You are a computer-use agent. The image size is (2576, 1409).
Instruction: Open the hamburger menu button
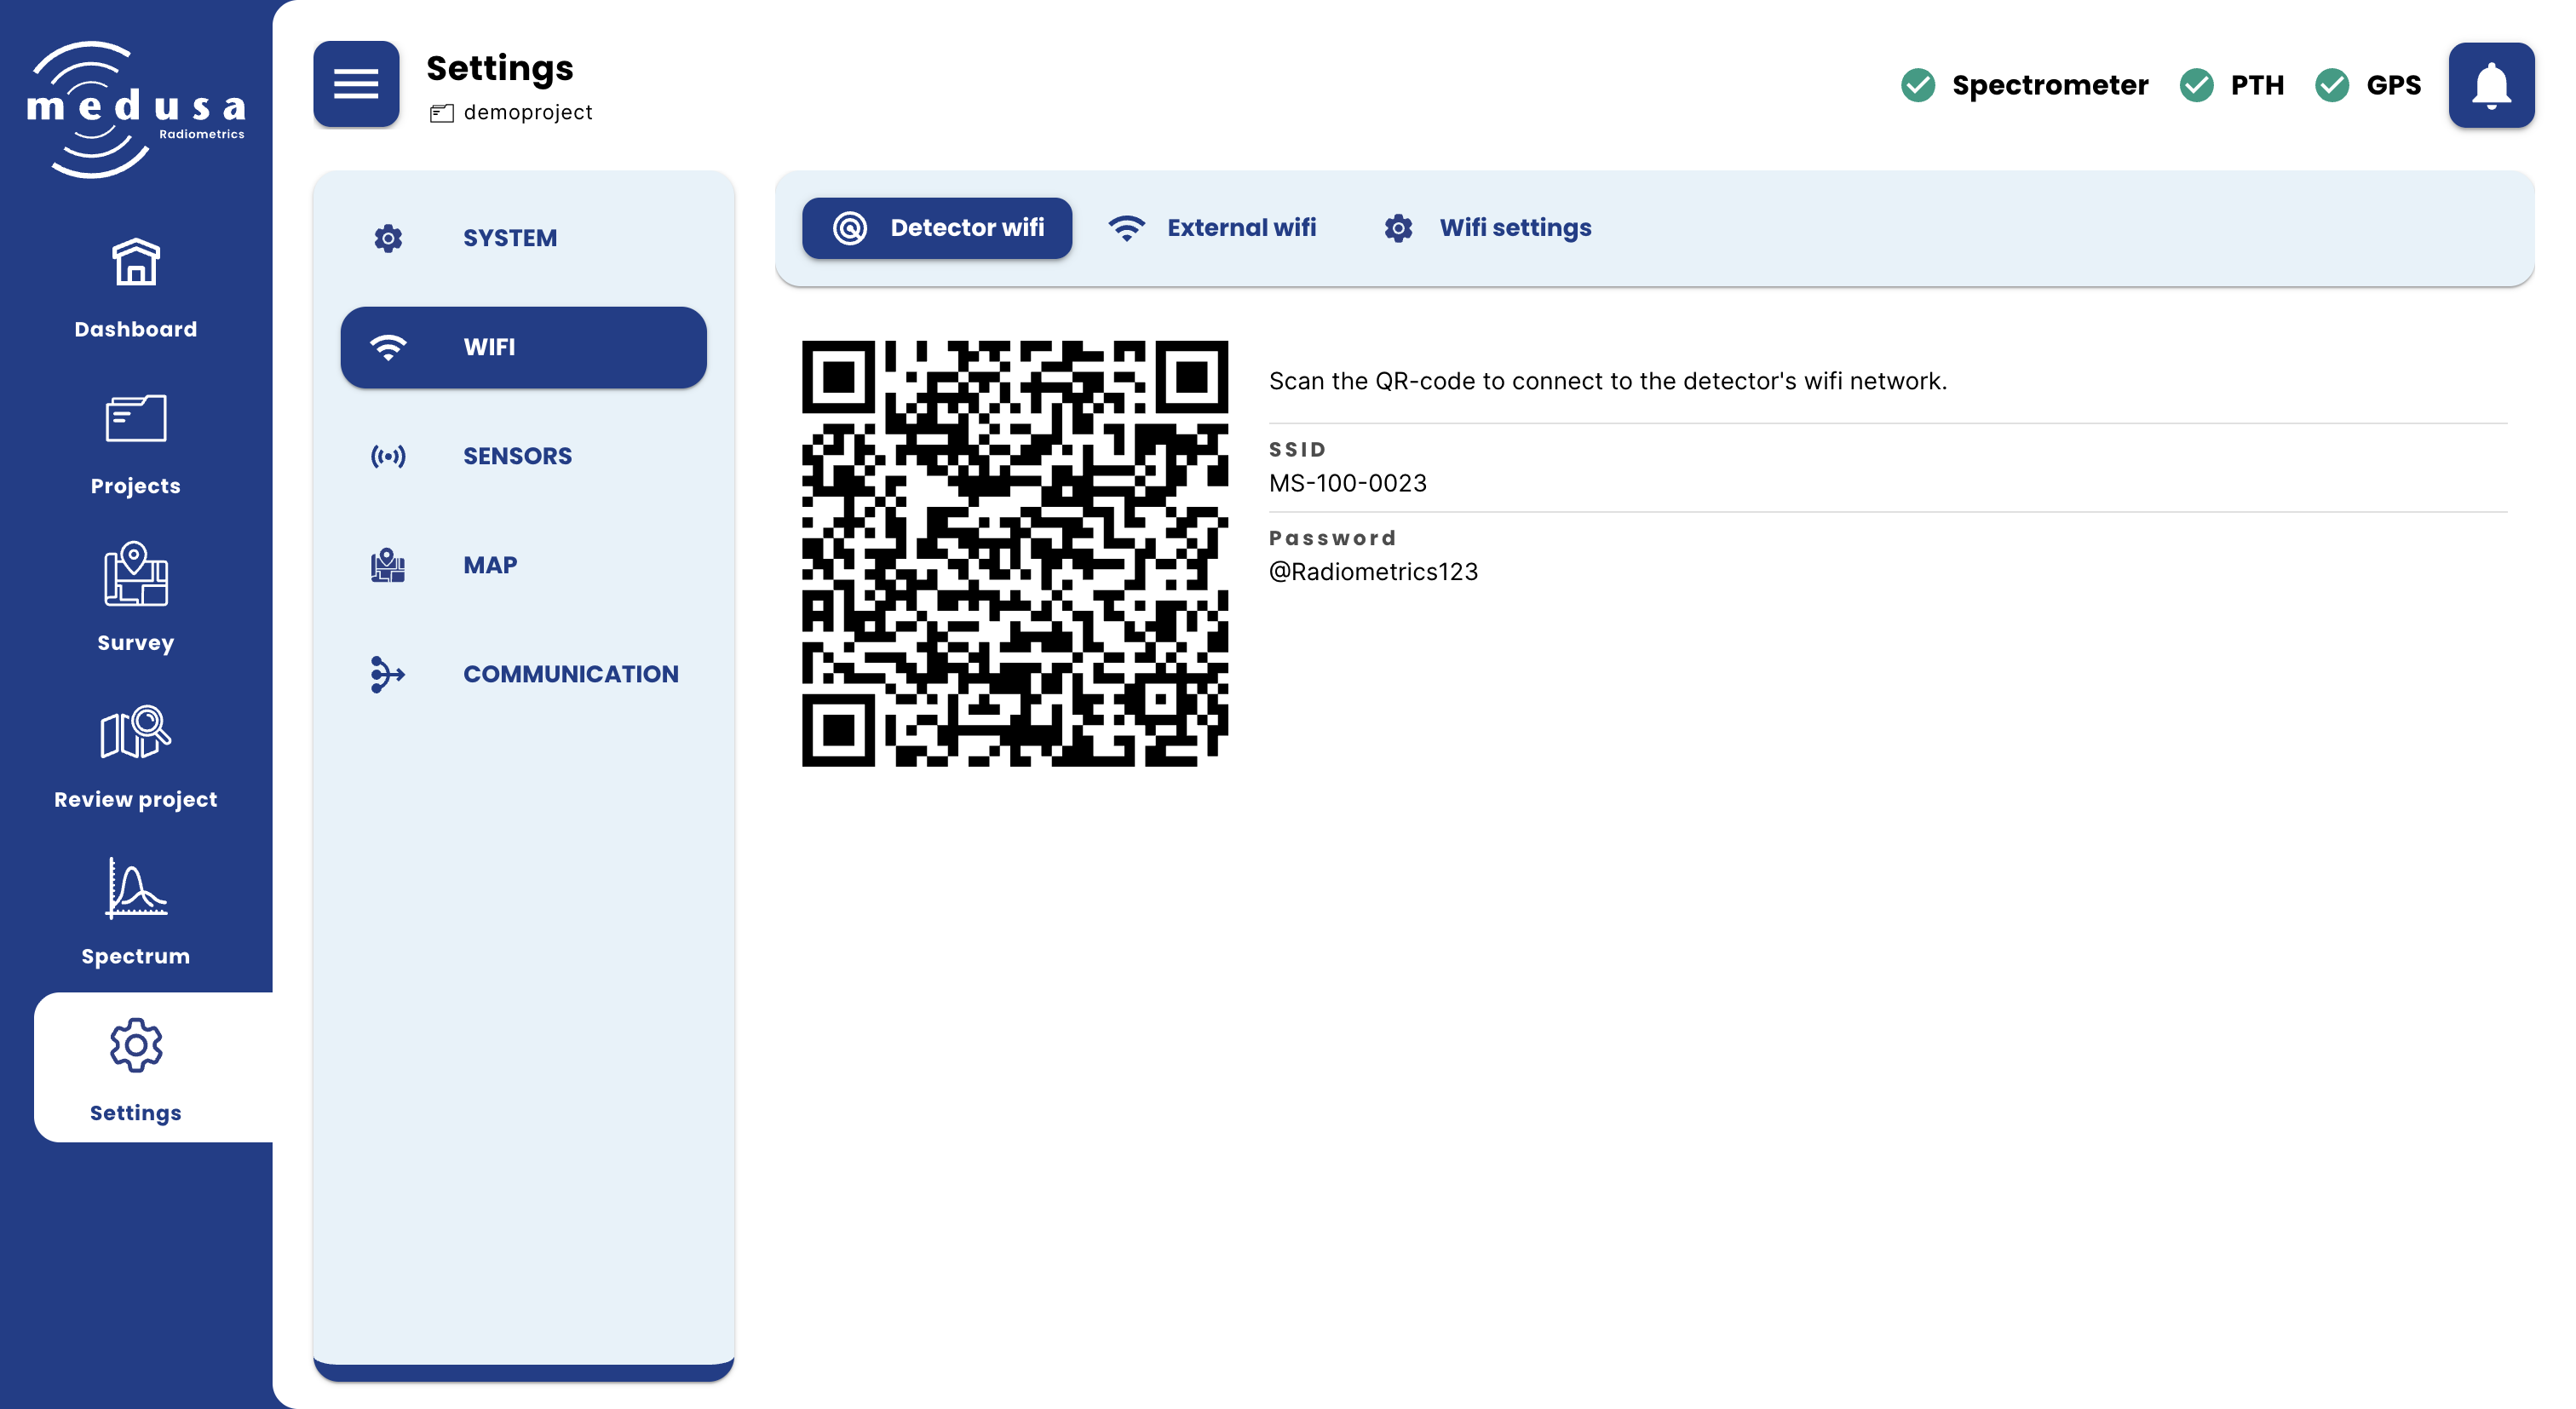point(356,84)
